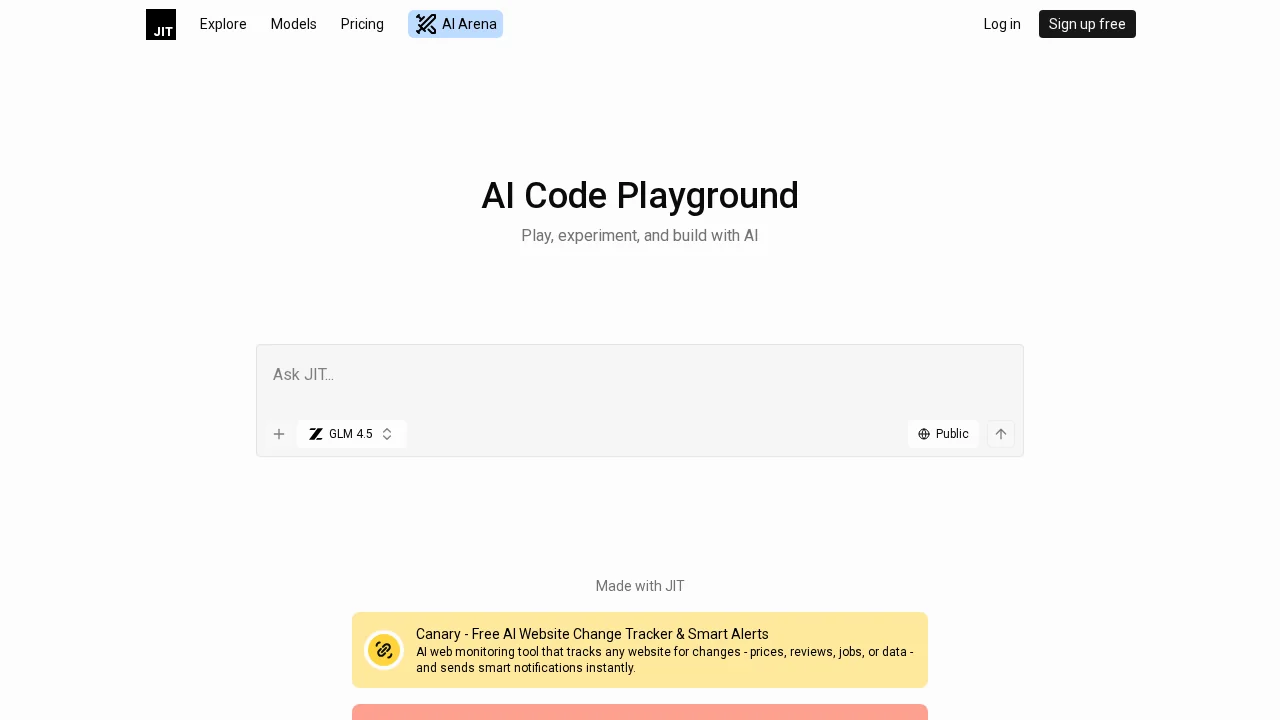Click the Canary yellow link icon
Image resolution: width=1280 pixels, height=720 pixels.
click(384, 650)
